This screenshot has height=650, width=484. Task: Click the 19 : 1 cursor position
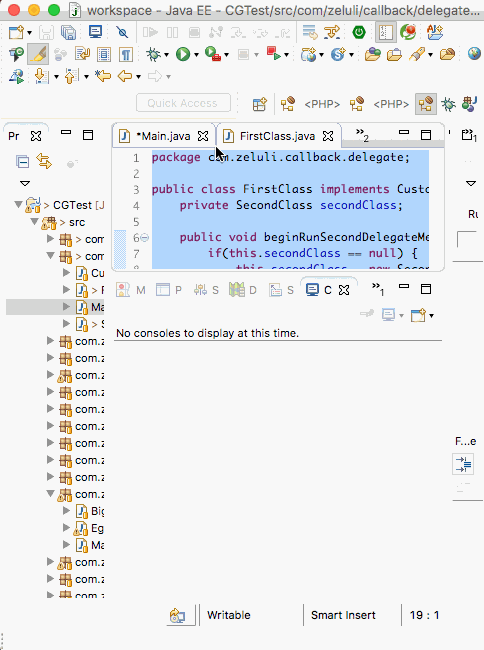click(424, 615)
